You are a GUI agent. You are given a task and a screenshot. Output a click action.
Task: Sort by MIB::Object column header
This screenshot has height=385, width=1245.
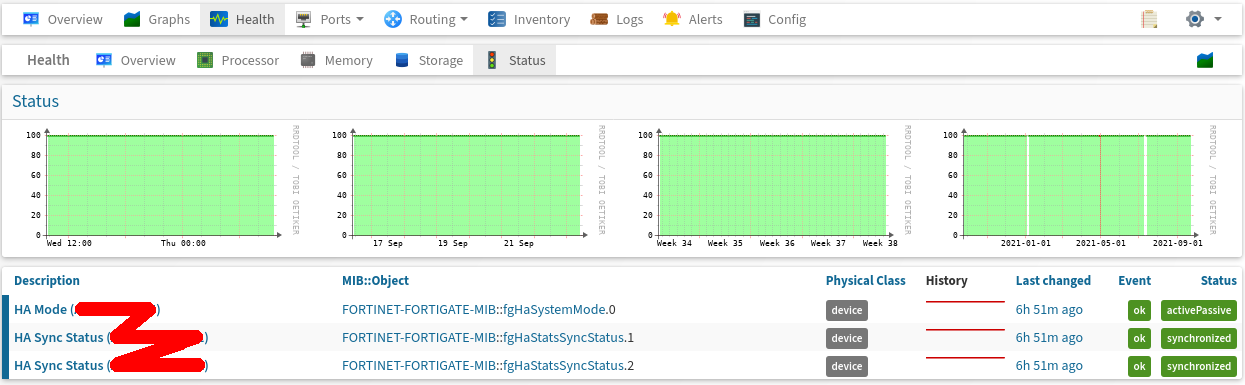point(375,281)
